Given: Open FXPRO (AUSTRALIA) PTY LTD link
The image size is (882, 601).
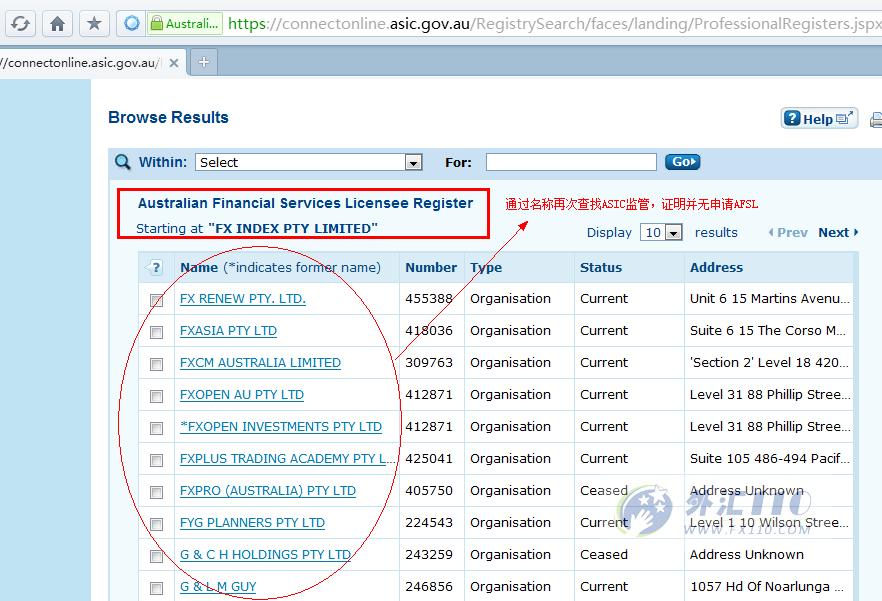Looking at the screenshot, I should click(x=268, y=491).
